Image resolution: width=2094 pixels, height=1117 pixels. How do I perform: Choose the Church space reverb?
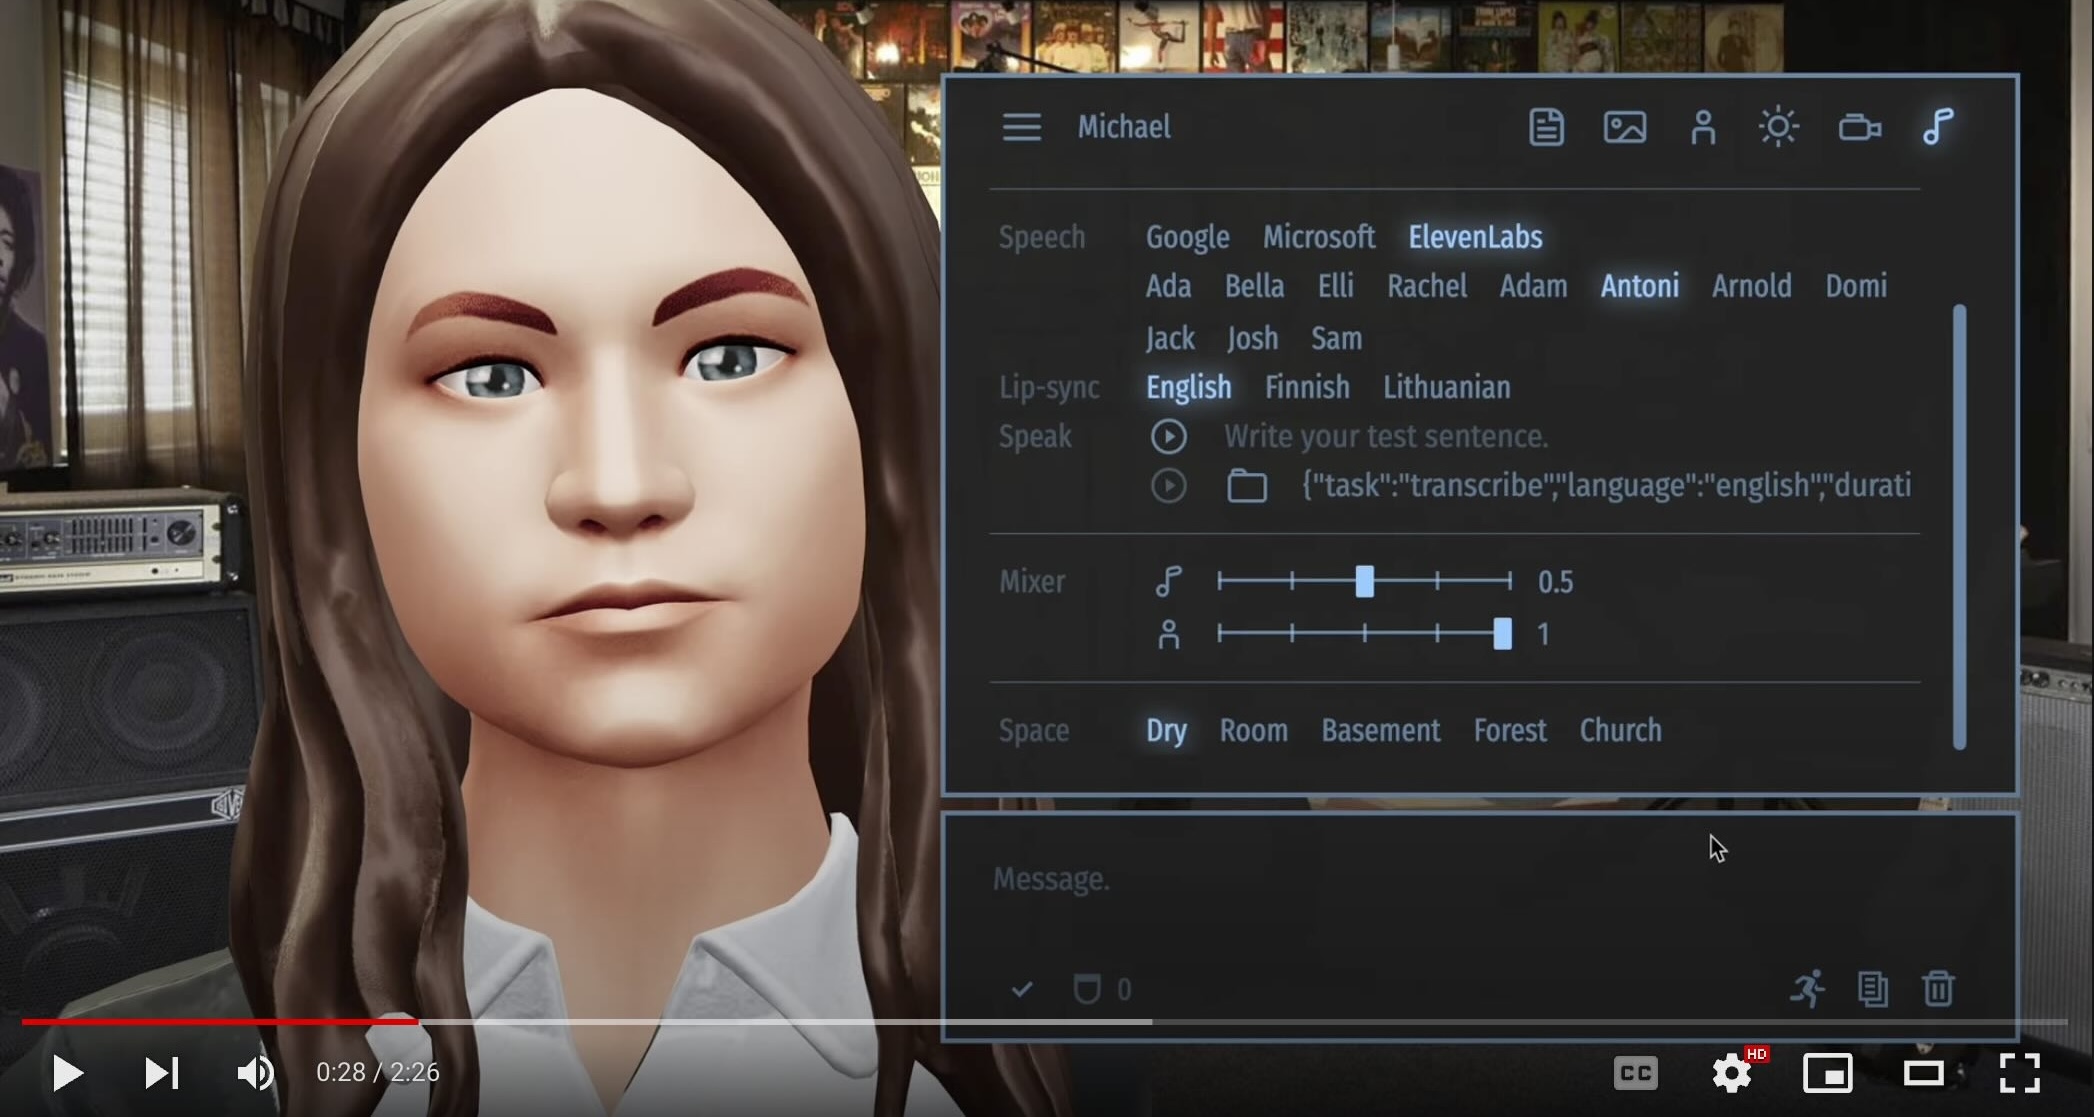pyautogui.click(x=1620, y=731)
